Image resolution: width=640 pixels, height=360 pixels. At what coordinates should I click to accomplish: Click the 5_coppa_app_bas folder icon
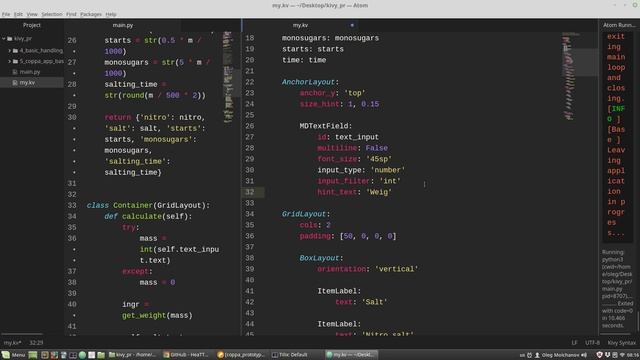tap(16, 61)
